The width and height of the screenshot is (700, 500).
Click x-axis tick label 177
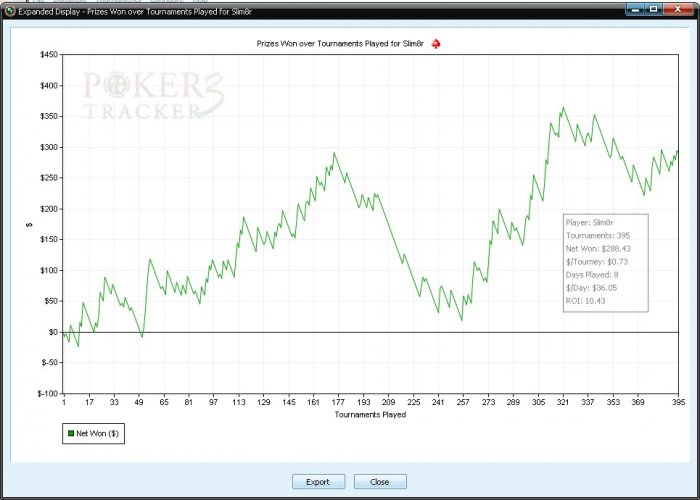338,402
